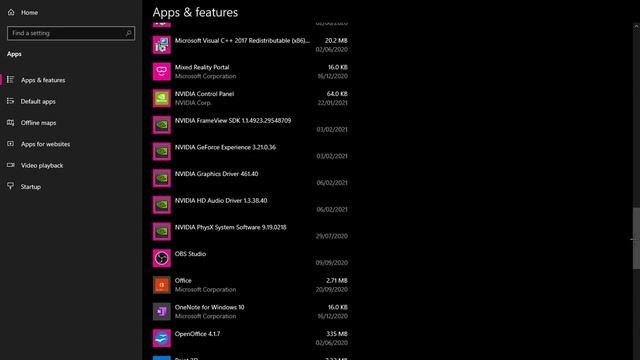Select NVIDIA PhysX System Software entry
Screen dimensions: 640x360
[x=250, y=231]
